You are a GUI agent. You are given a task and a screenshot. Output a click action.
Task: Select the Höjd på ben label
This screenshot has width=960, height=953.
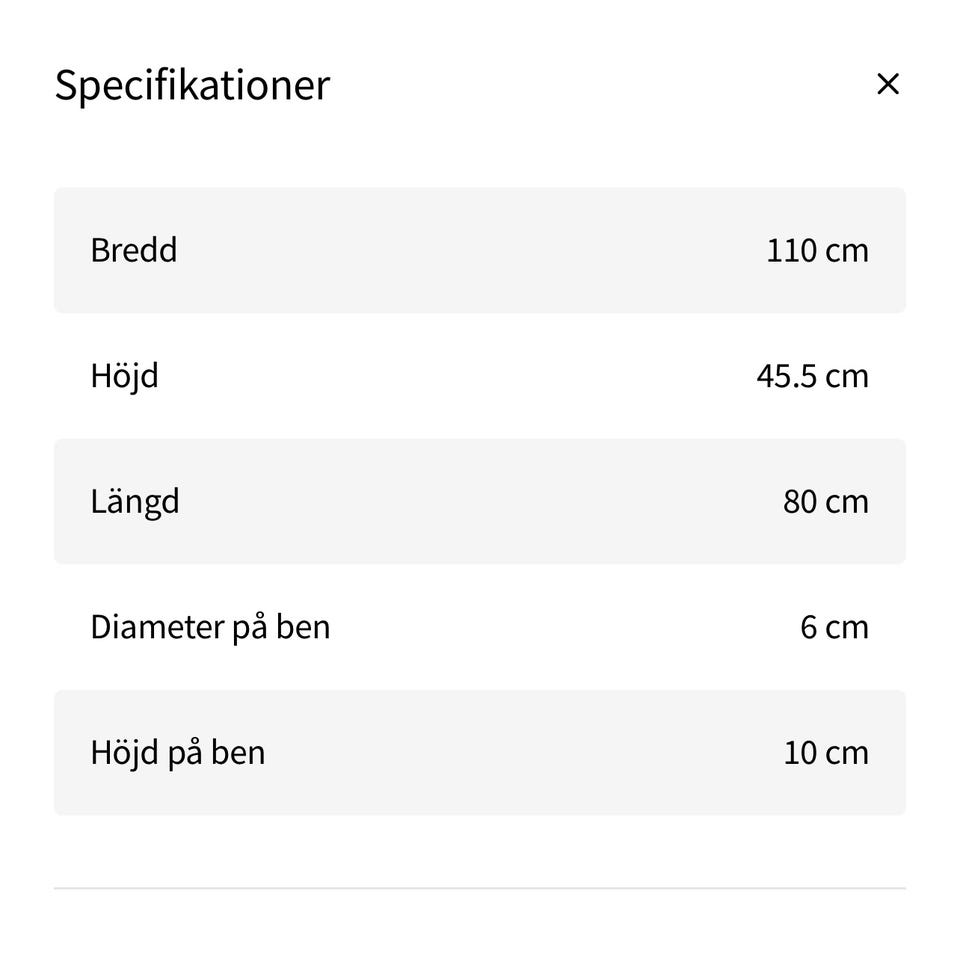(178, 752)
